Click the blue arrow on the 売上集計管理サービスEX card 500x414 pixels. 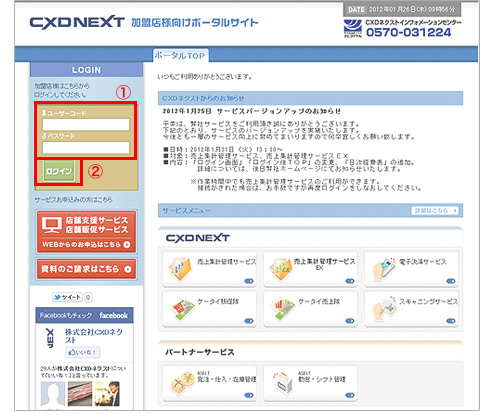tap(350, 281)
